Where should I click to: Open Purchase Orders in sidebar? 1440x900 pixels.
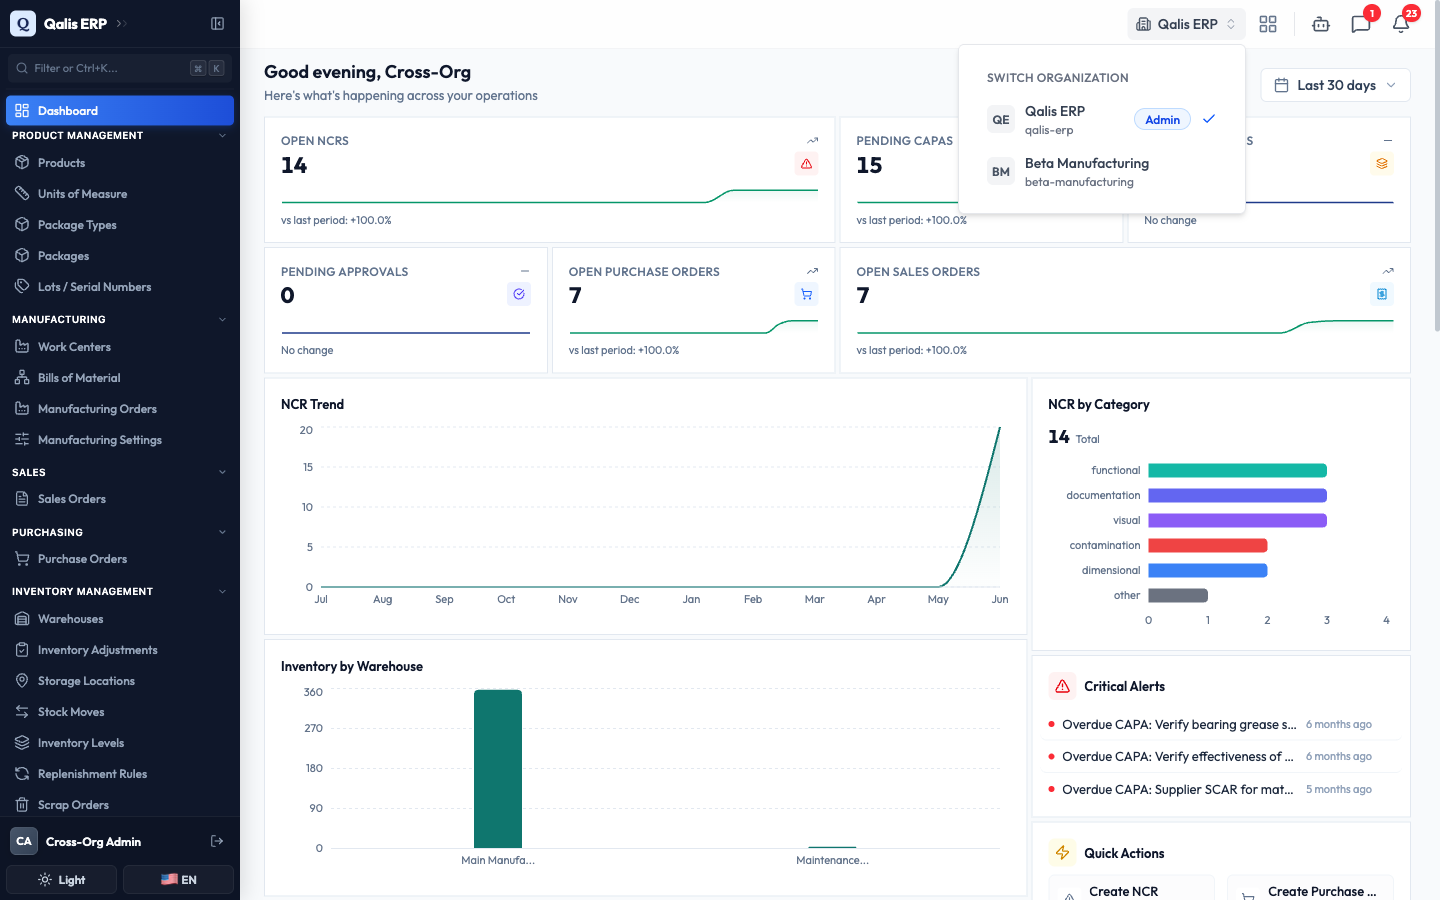120,559
